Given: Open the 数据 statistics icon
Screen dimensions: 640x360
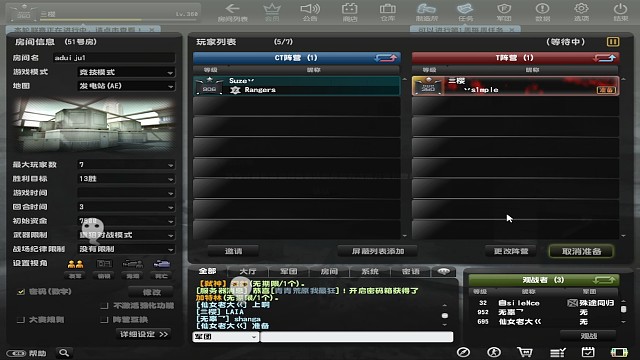Looking at the screenshot, I should click(x=542, y=12).
